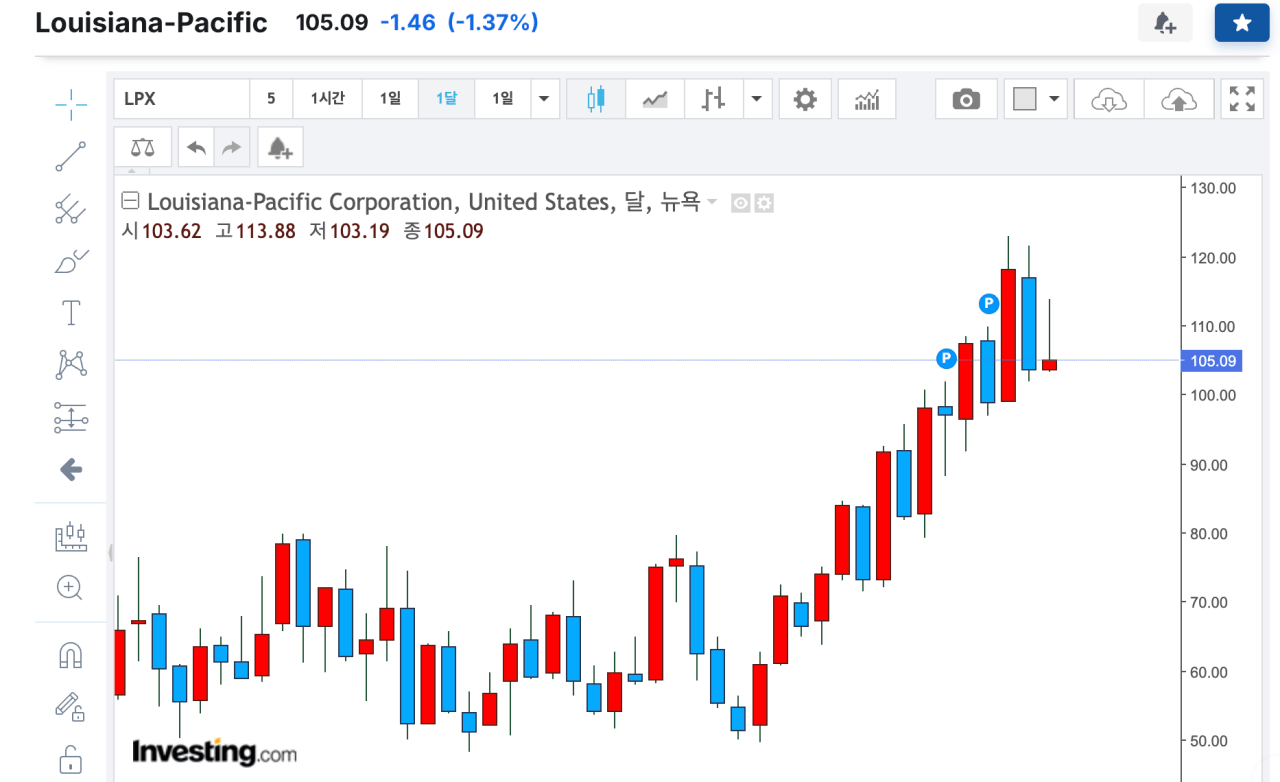Open the compare symbols scales icon
1280x782 pixels.
pos(143,148)
